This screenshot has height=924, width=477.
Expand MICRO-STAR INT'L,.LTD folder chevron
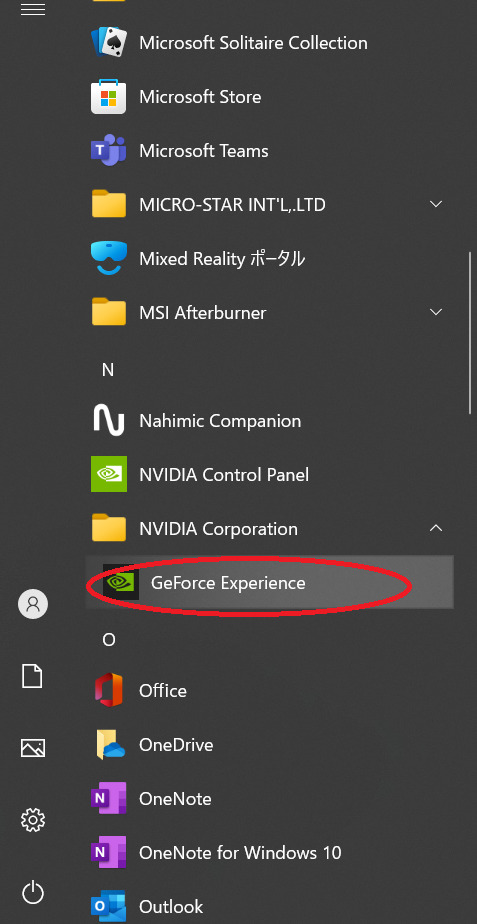pyautogui.click(x=436, y=204)
